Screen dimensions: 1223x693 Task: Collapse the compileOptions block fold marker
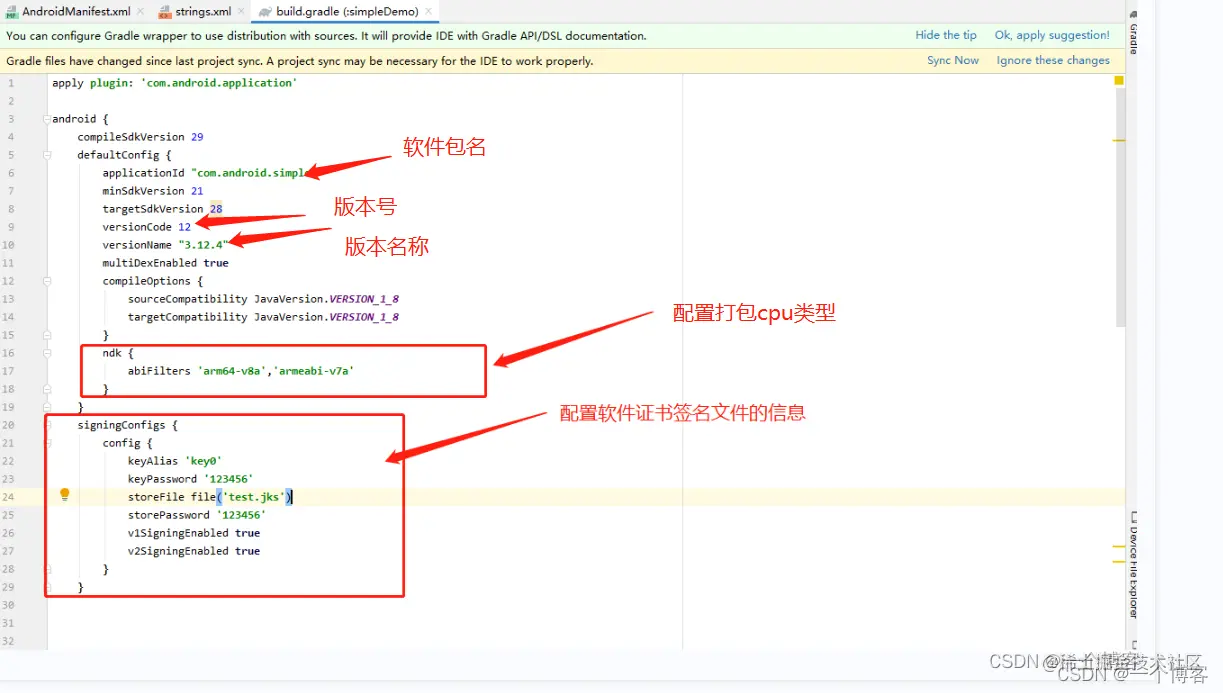pyautogui.click(x=45, y=280)
